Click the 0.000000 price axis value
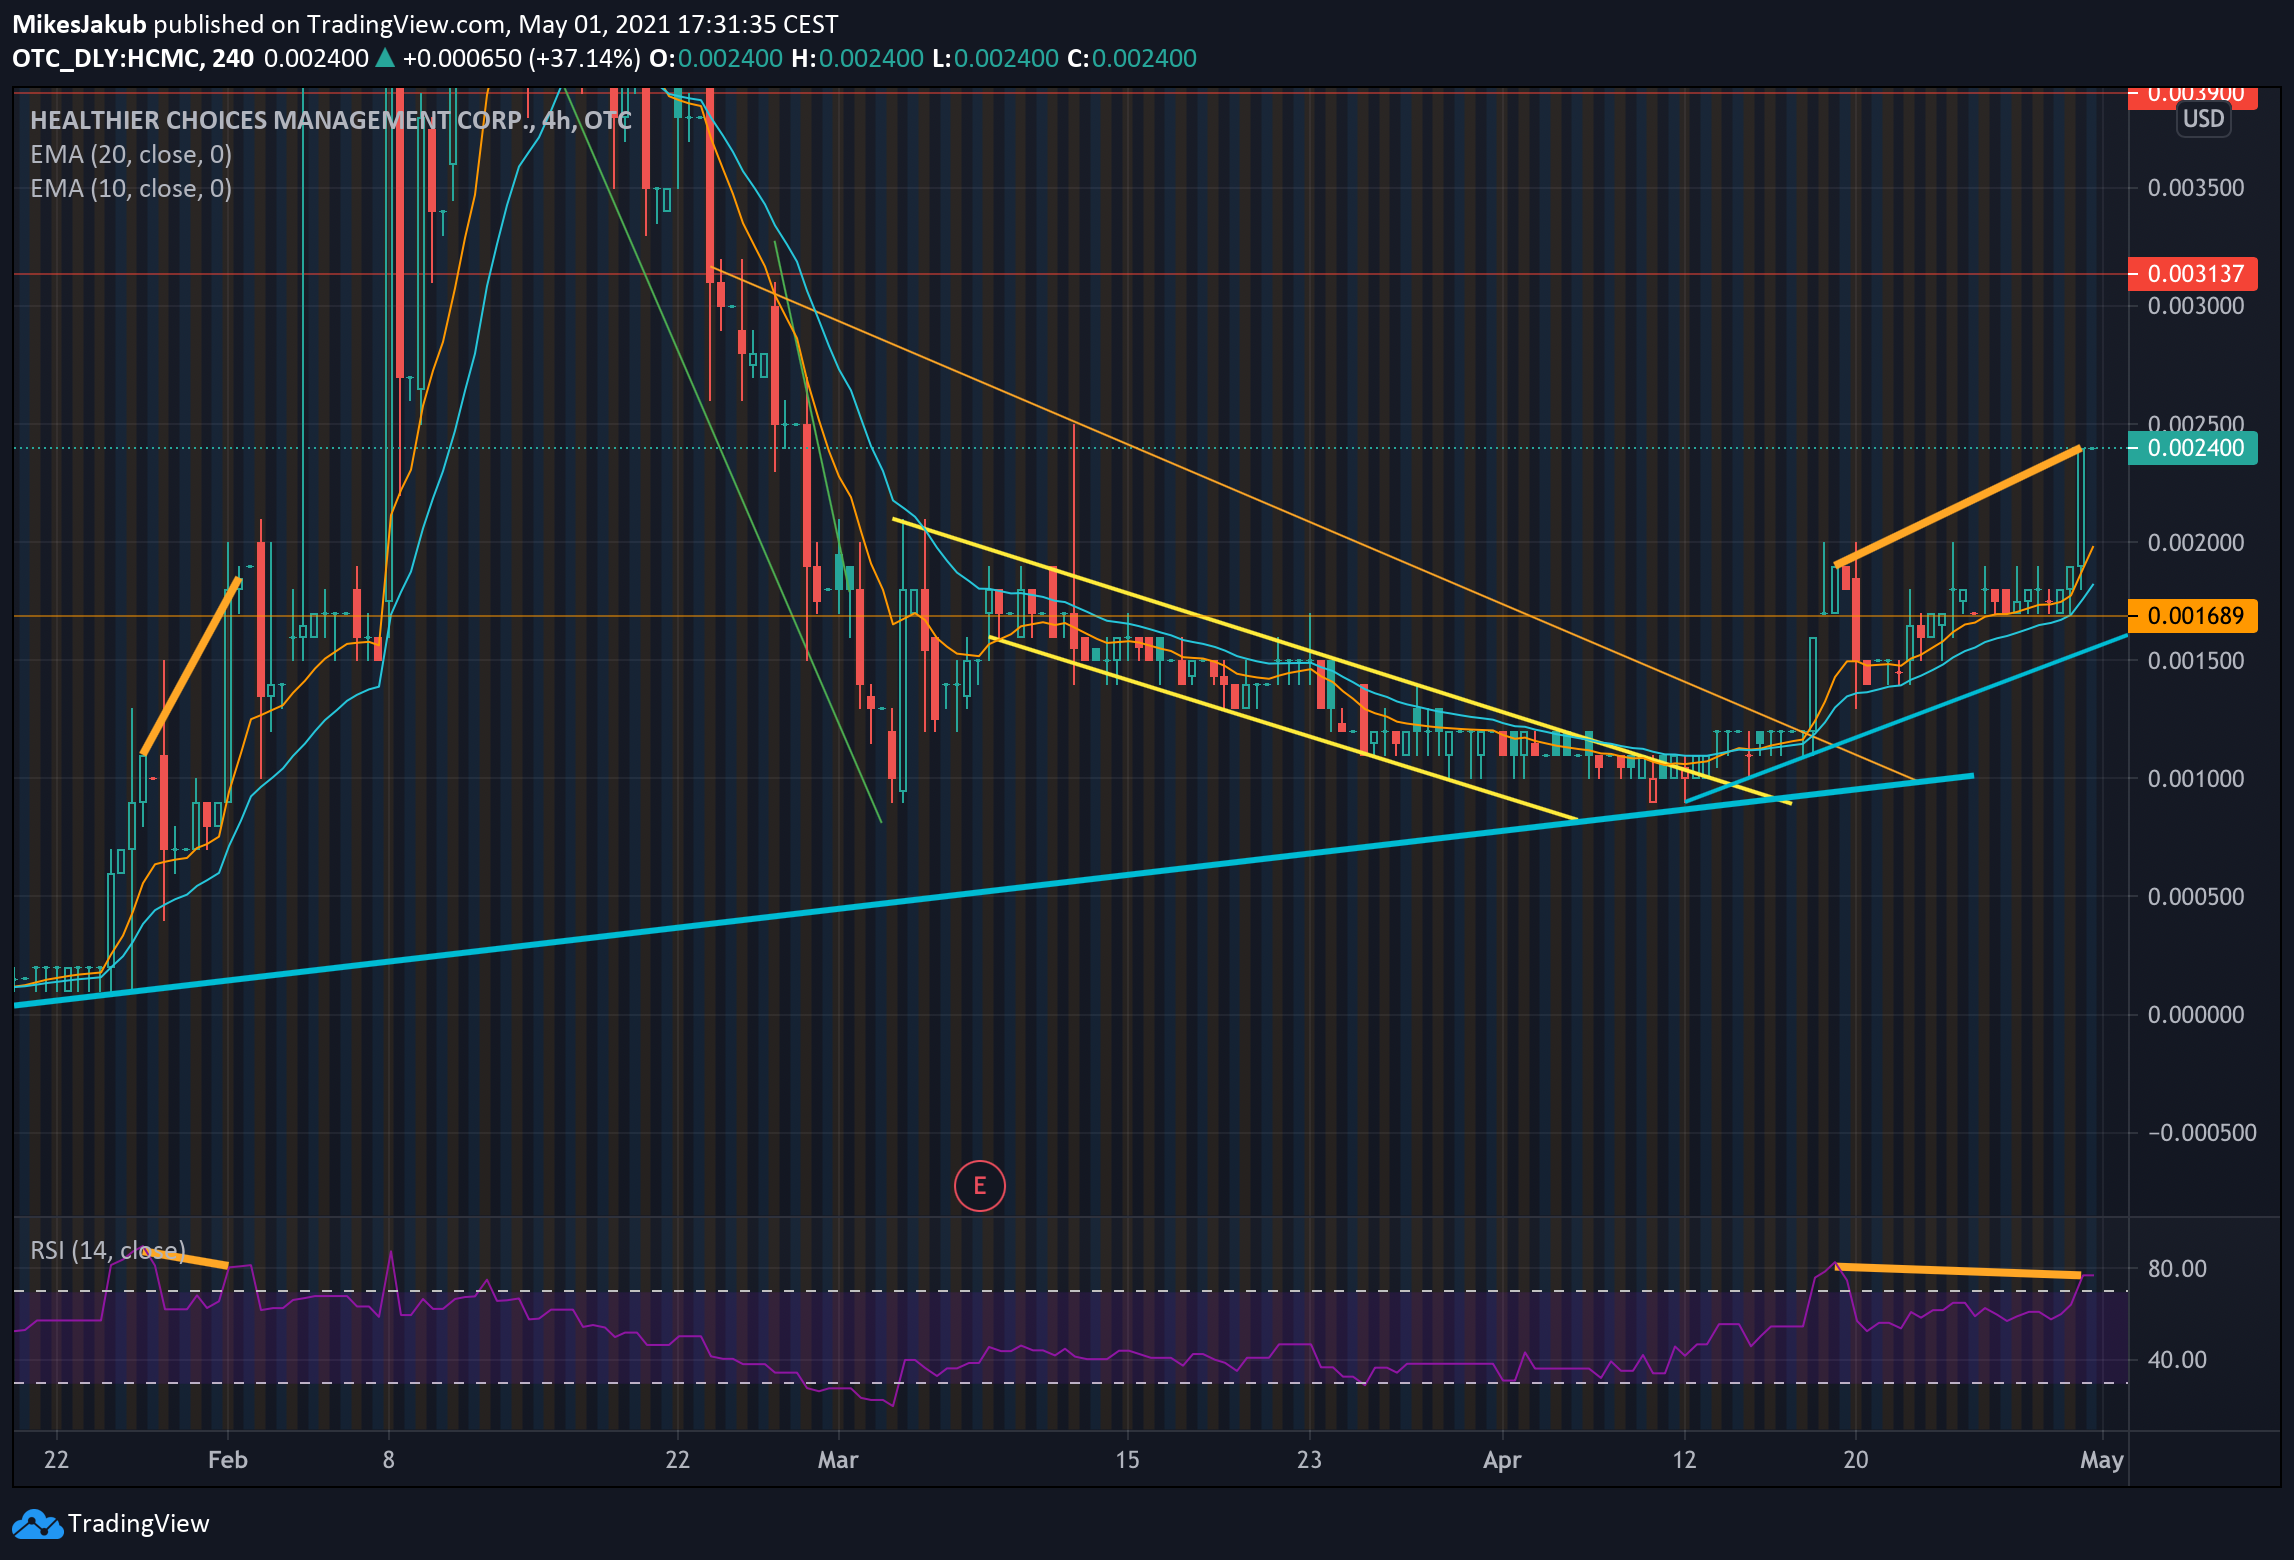2294x1560 pixels. tap(2196, 1014)
